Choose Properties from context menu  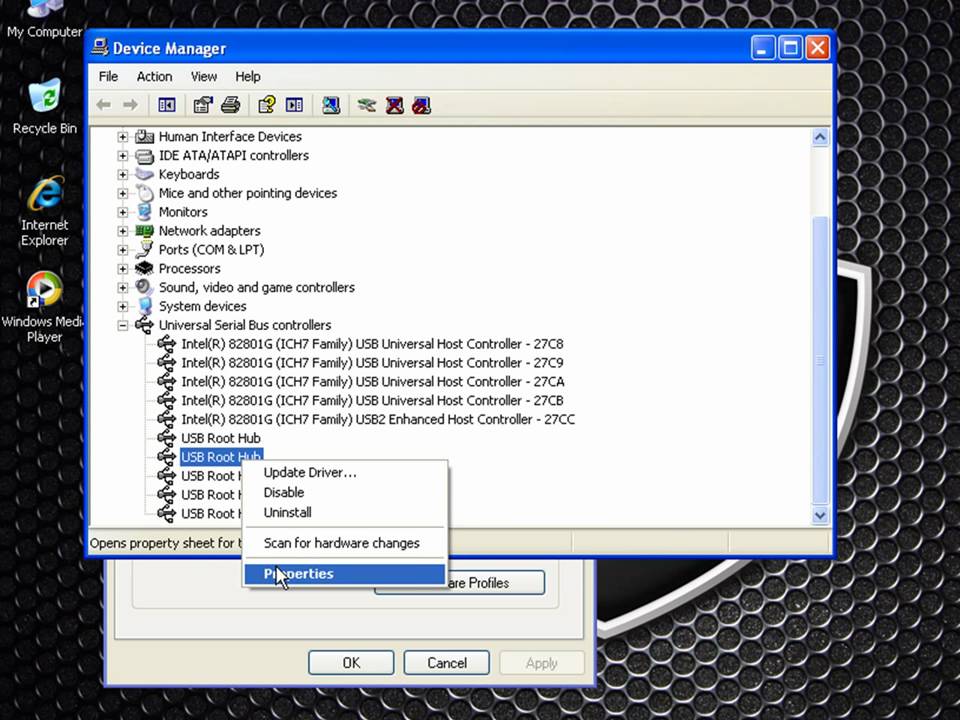click(x=345, y=574)
